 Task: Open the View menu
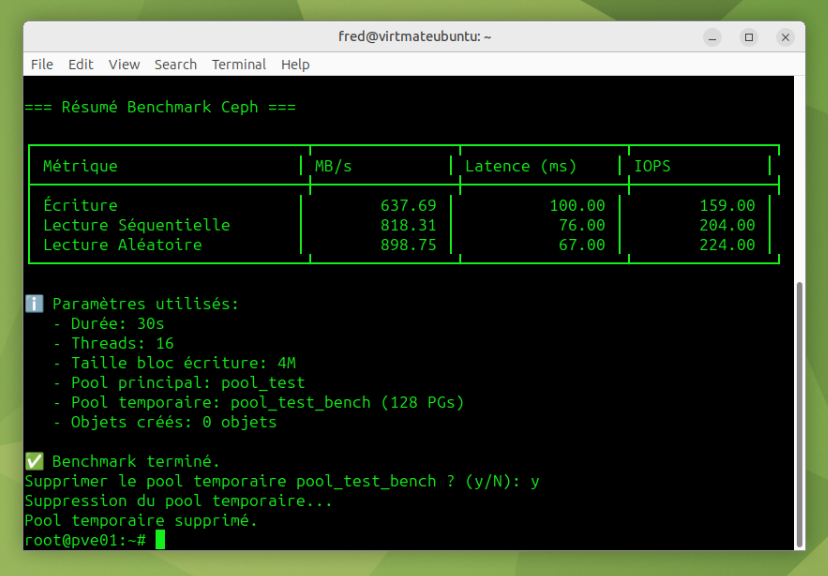click(x=124, y=64)
